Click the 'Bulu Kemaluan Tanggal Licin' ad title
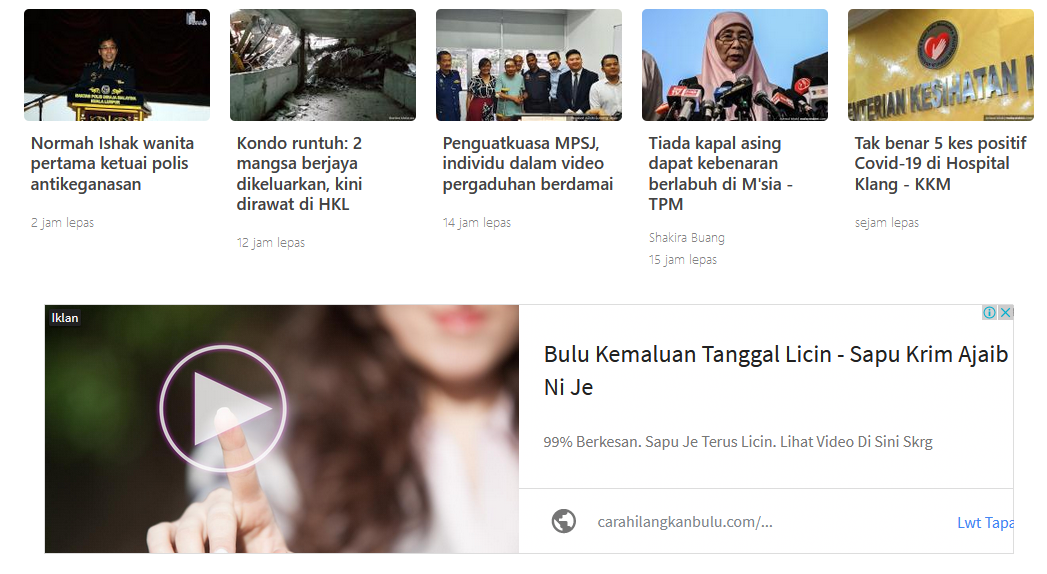The width and height of the screenshot is (1047, 574). [776, 370]
